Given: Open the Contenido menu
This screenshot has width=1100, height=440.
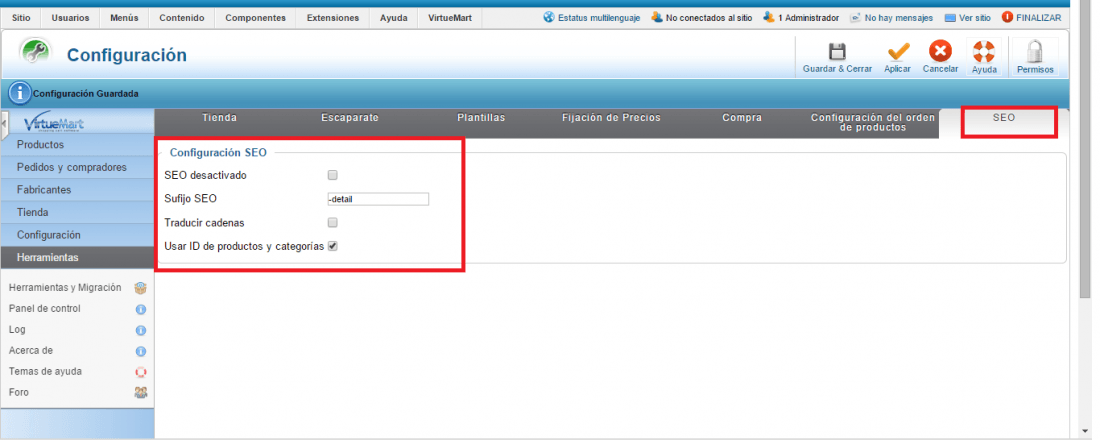Looking at the screenshot, I should tap(182, 18).
